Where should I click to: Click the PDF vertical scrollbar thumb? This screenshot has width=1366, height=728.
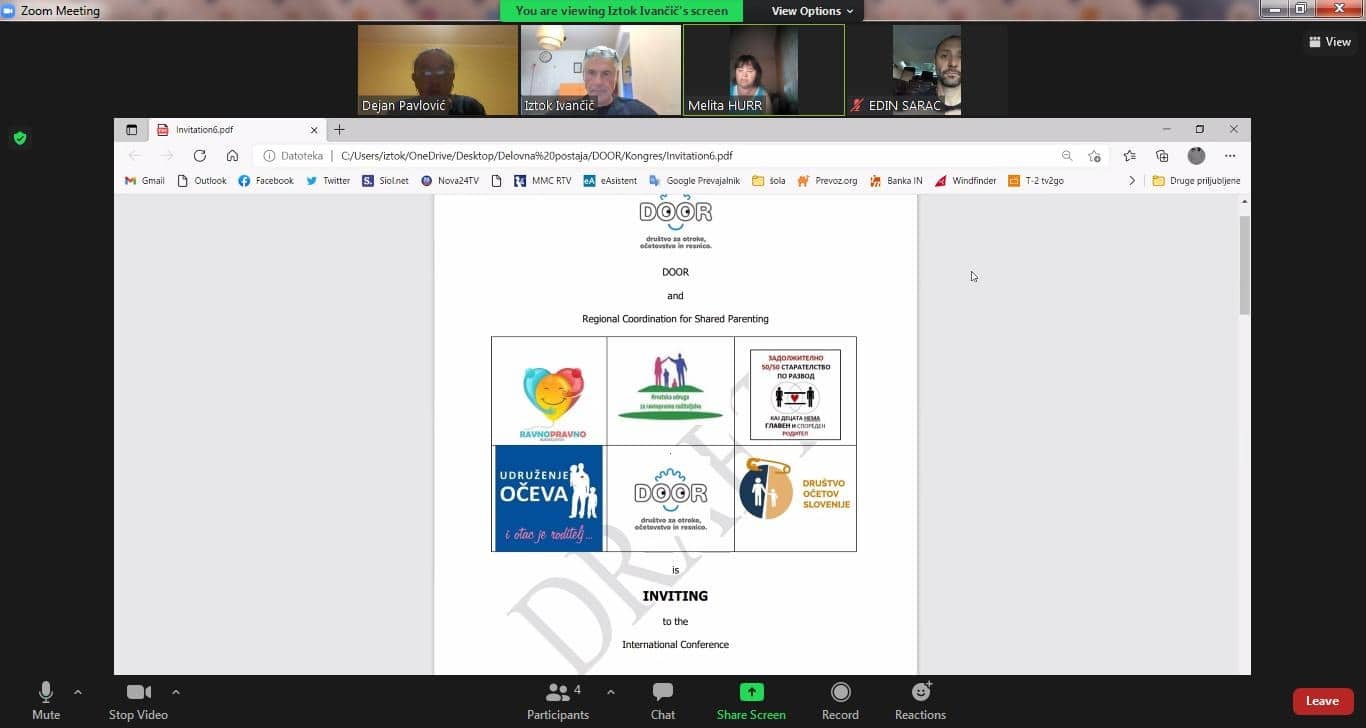point(1245,265)
